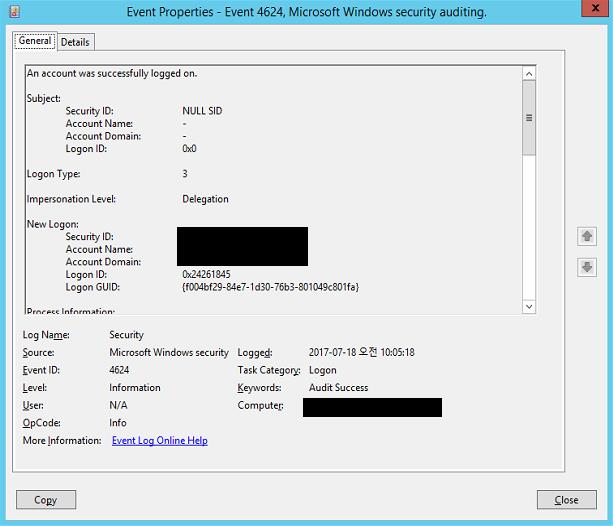Viewport: 613px width, 526px height.
Task: Select 'An account was successfully logged on.' text
Action: 112,74
